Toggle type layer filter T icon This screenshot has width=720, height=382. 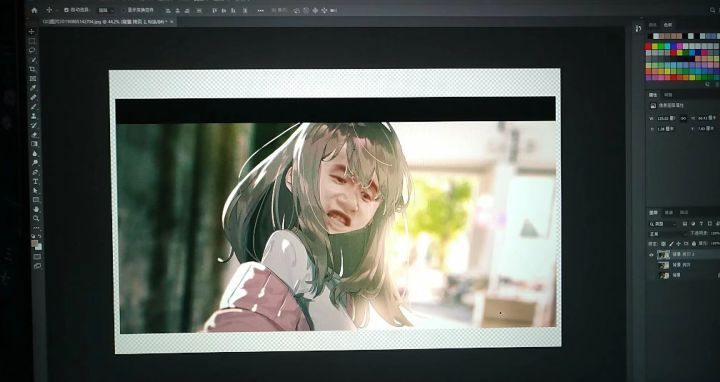[701, 224]
